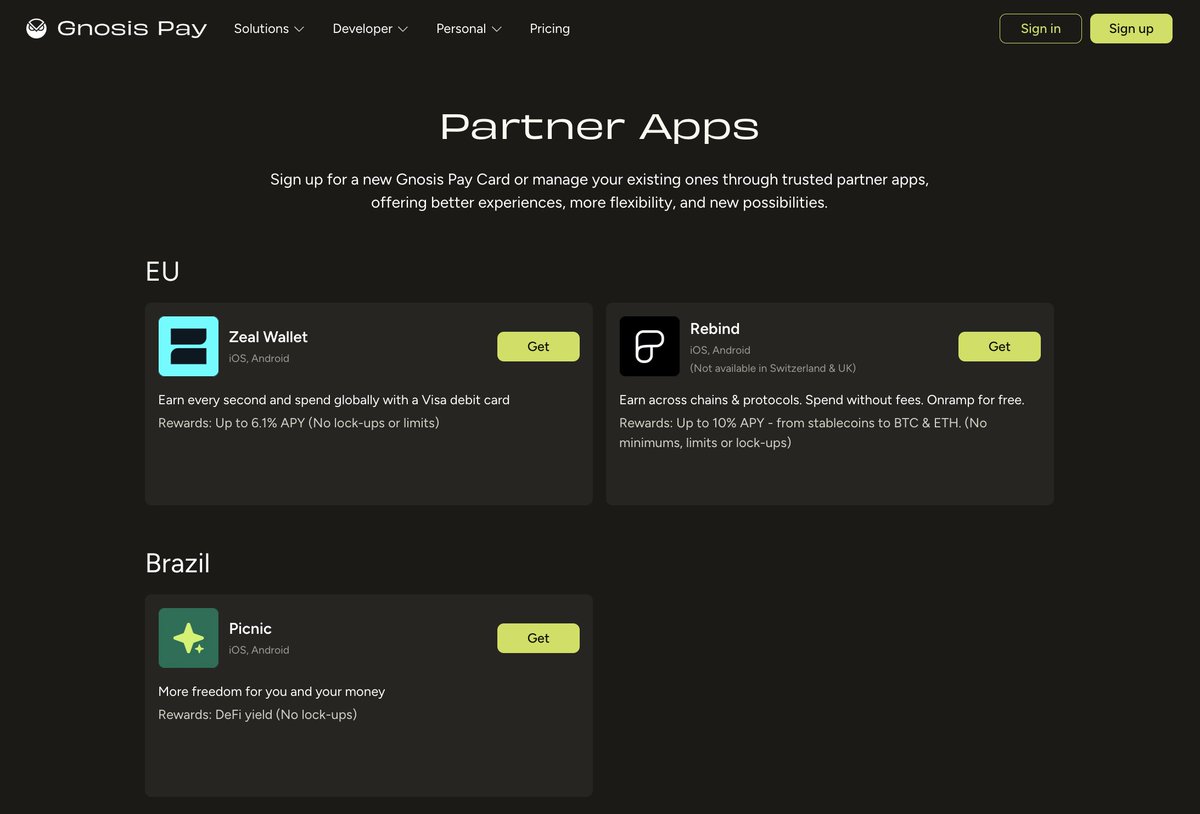Select the Zeal Wallet title

coord(268,337)
